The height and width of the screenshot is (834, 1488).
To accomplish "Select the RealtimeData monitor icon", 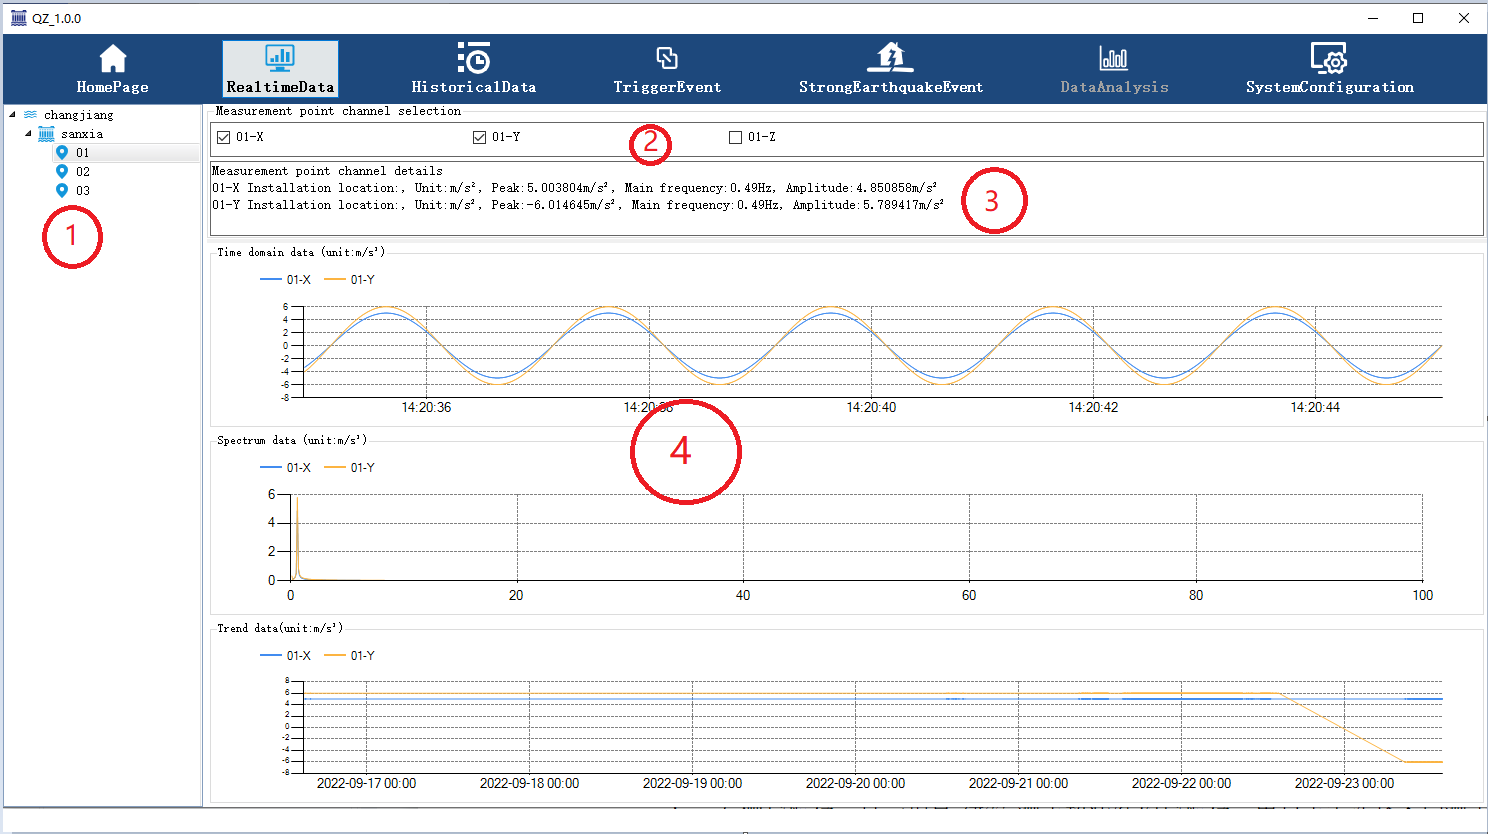I will (x=280, y=58).
